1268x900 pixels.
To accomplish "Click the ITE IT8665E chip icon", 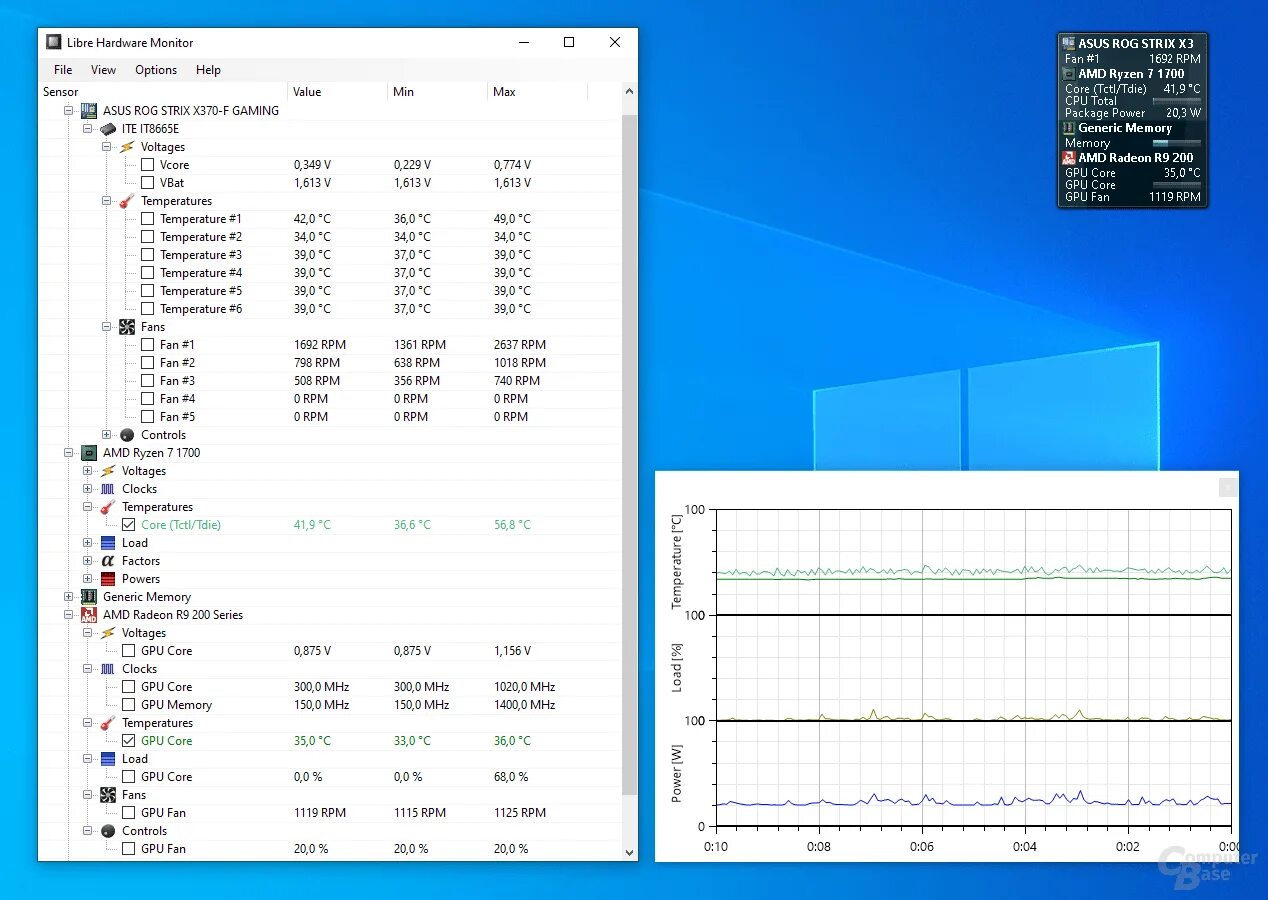I will (x=108, y=129).
